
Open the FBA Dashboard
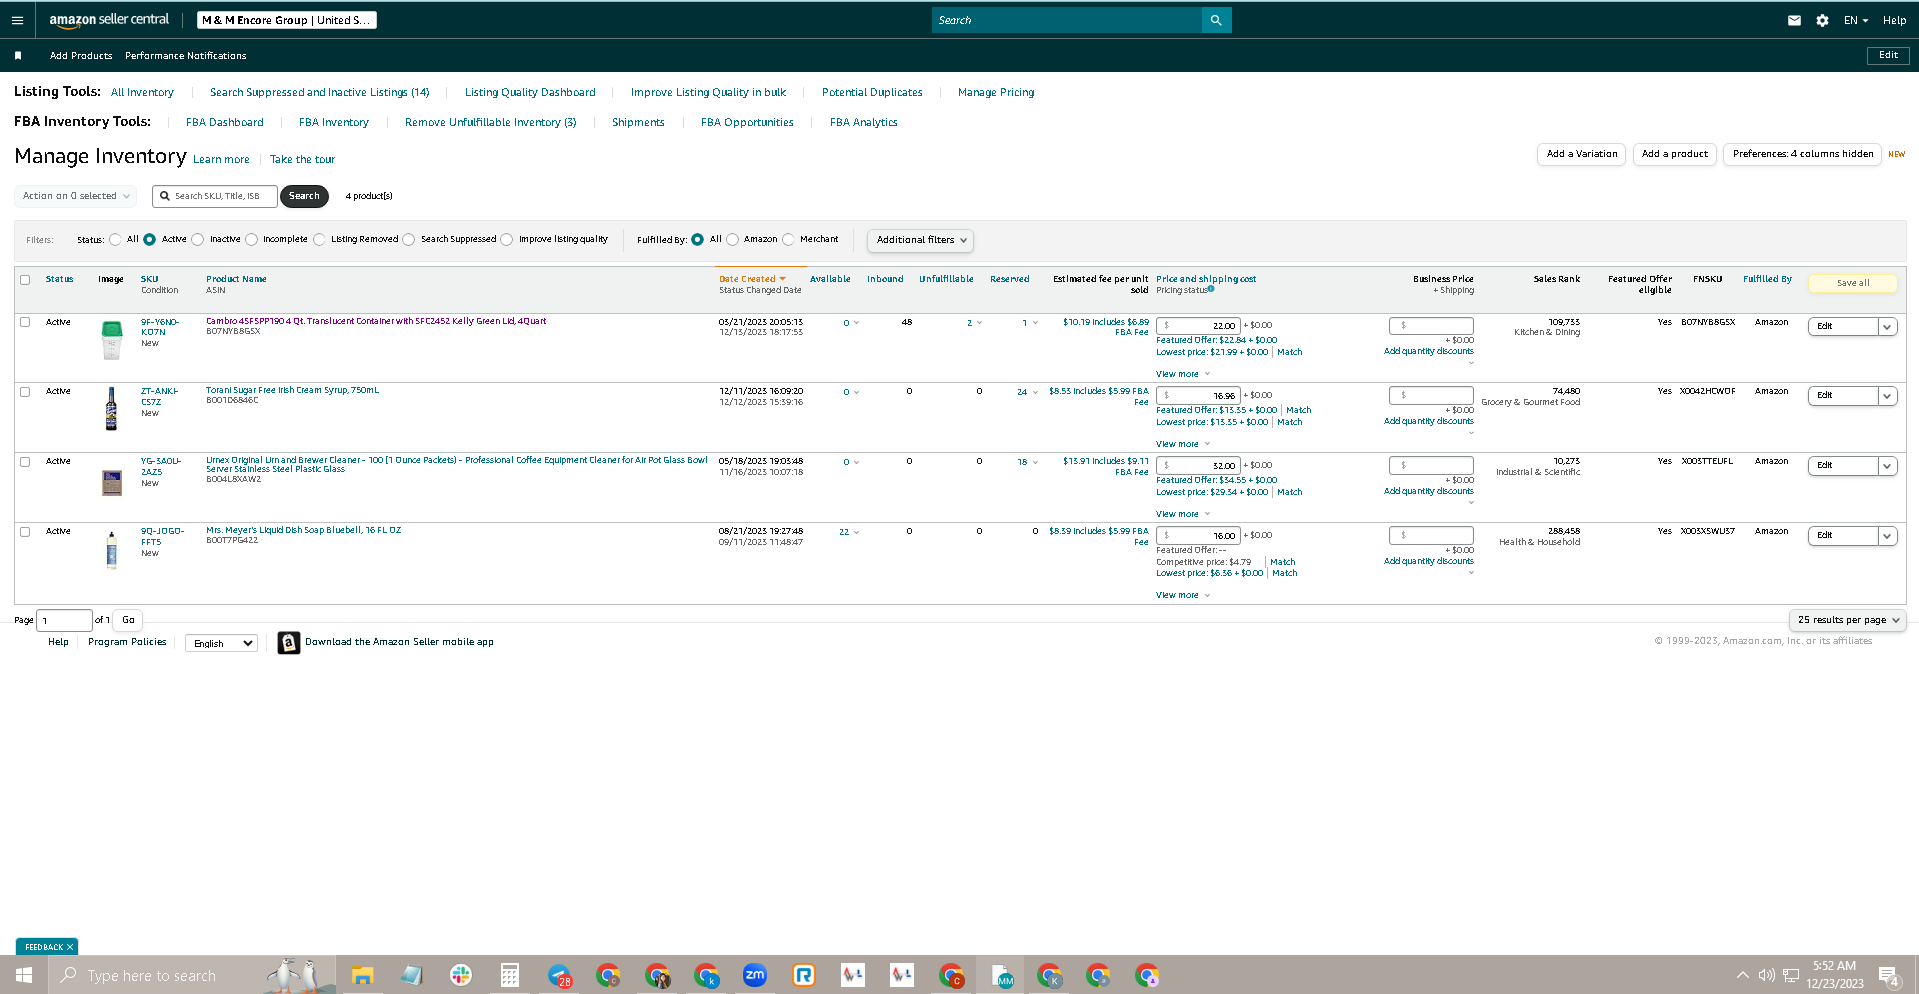click(225, 122)
